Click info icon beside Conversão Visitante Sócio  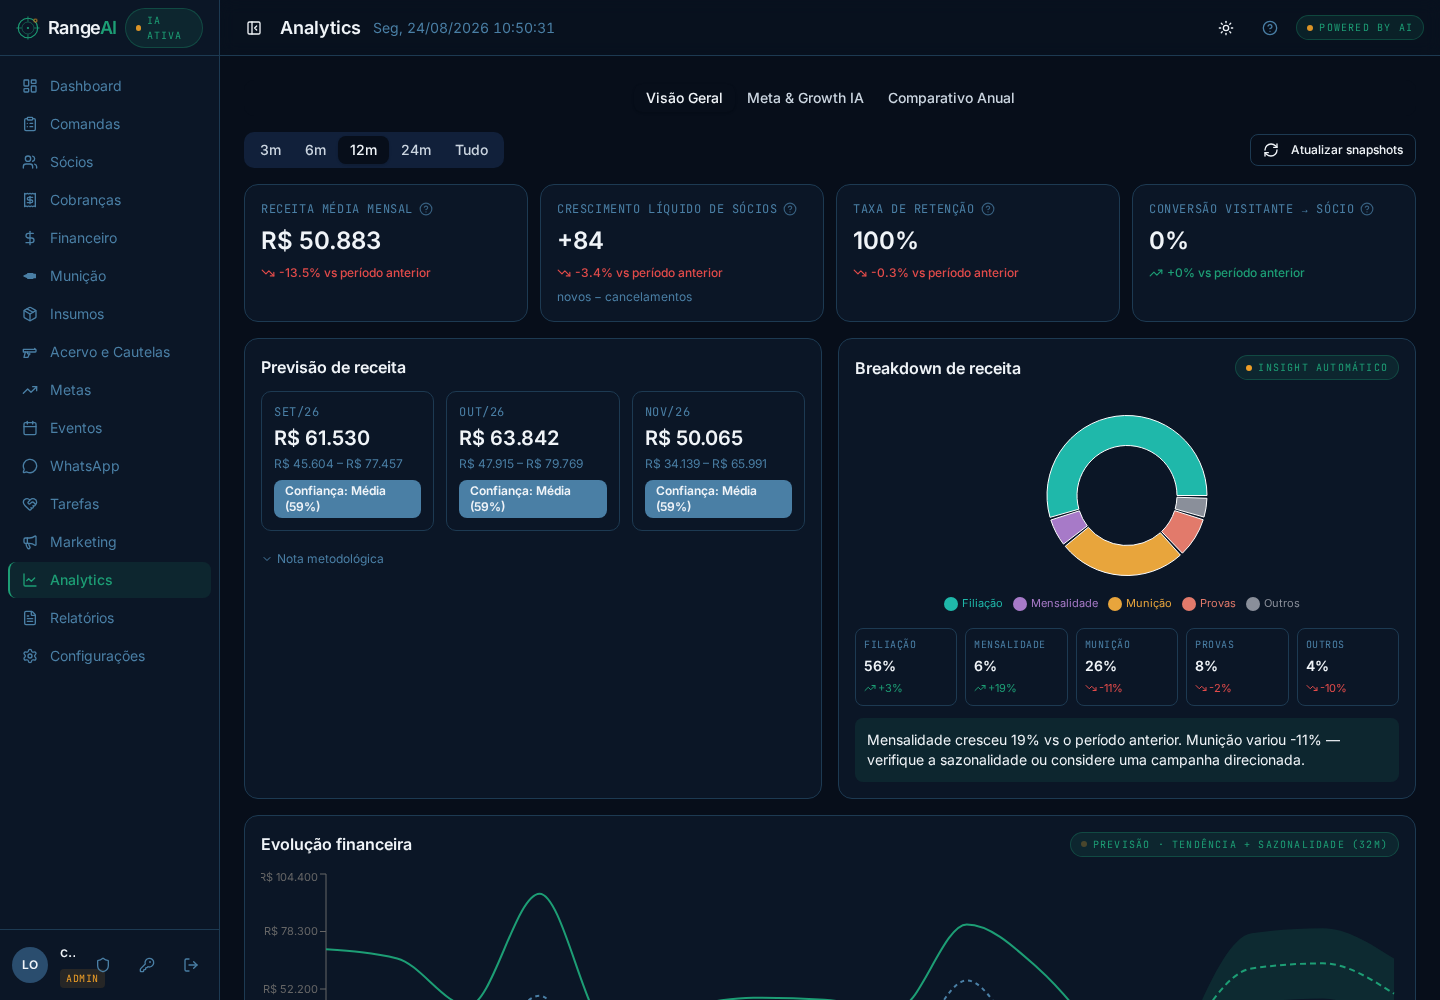click(x=1367, y=209)
